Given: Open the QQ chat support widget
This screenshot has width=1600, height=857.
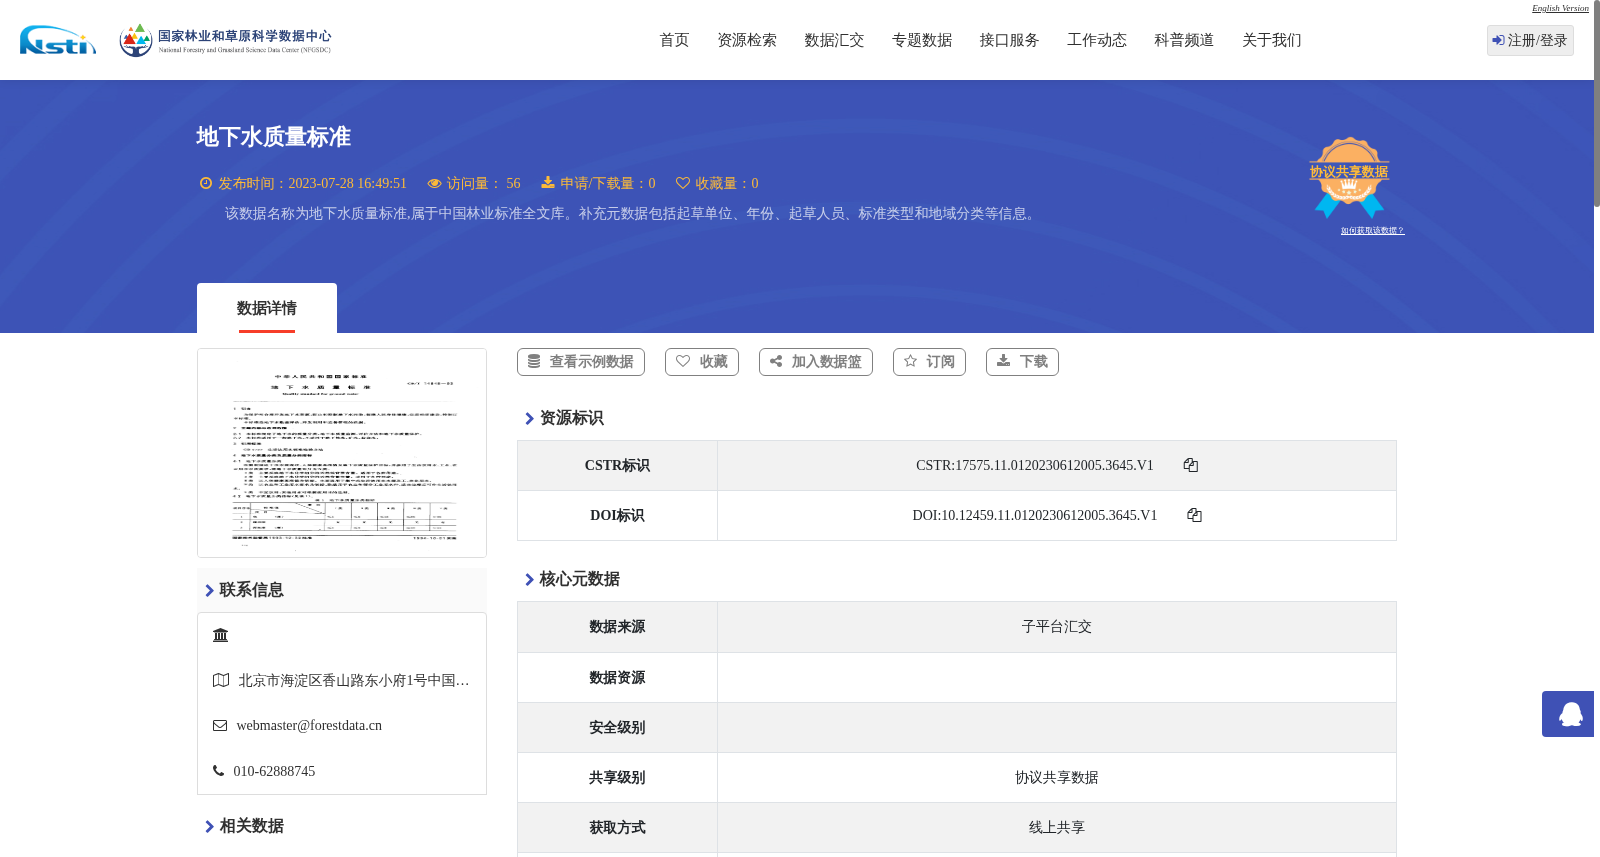Looking at the screenshot, I should tap(1568, 714).
